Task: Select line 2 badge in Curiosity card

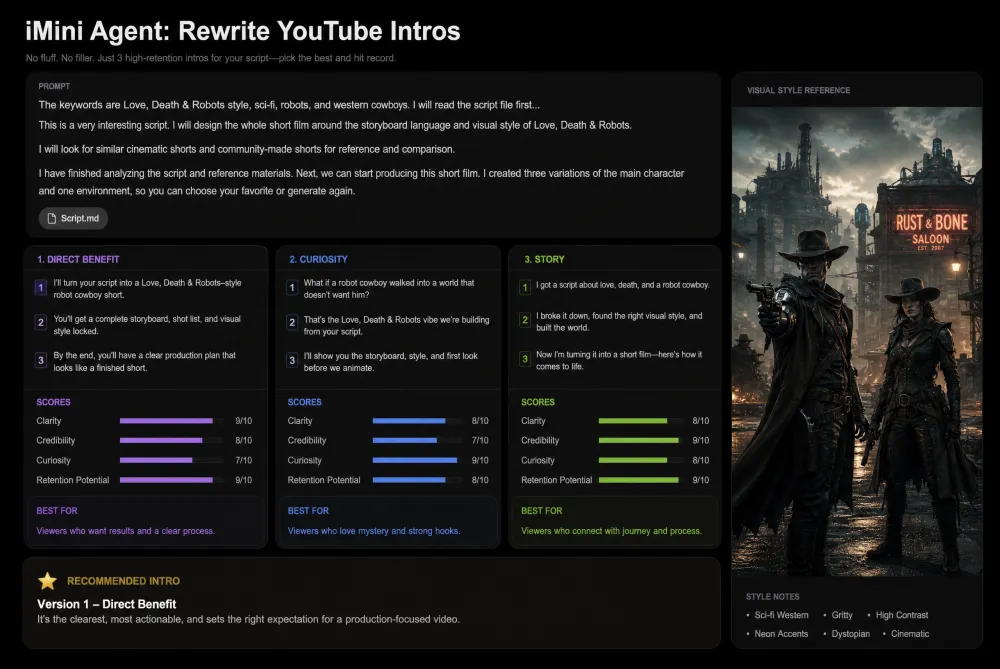Action: [292, 323]
